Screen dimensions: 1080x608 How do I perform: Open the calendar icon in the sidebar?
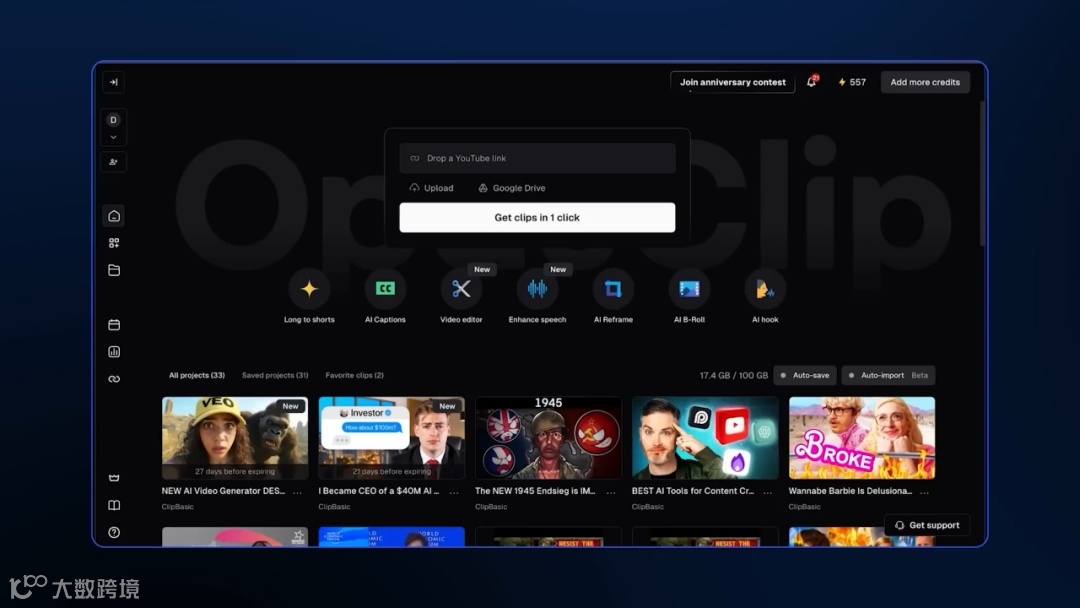pos(114,324)
